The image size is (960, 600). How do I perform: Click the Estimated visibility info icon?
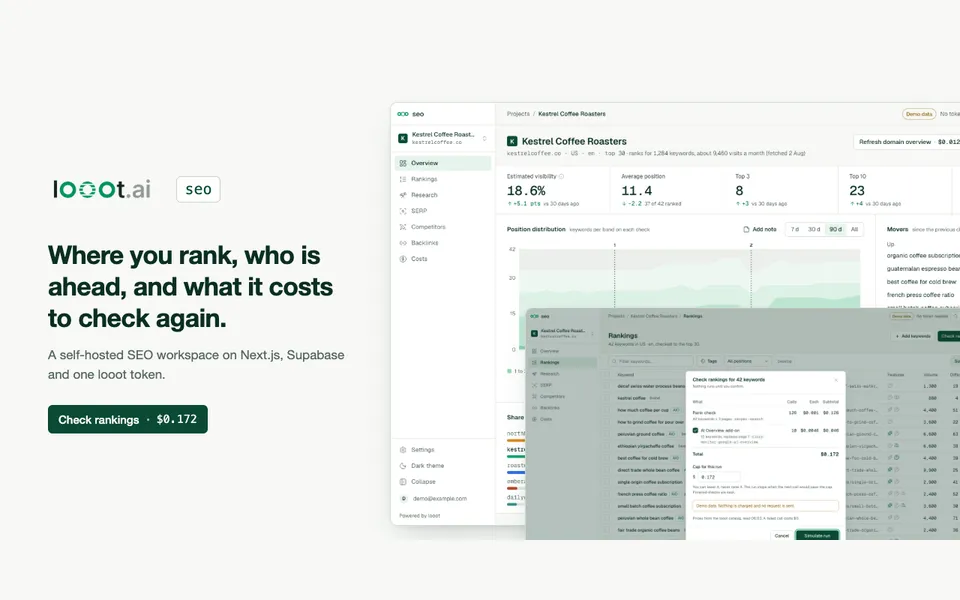point(561,176)
